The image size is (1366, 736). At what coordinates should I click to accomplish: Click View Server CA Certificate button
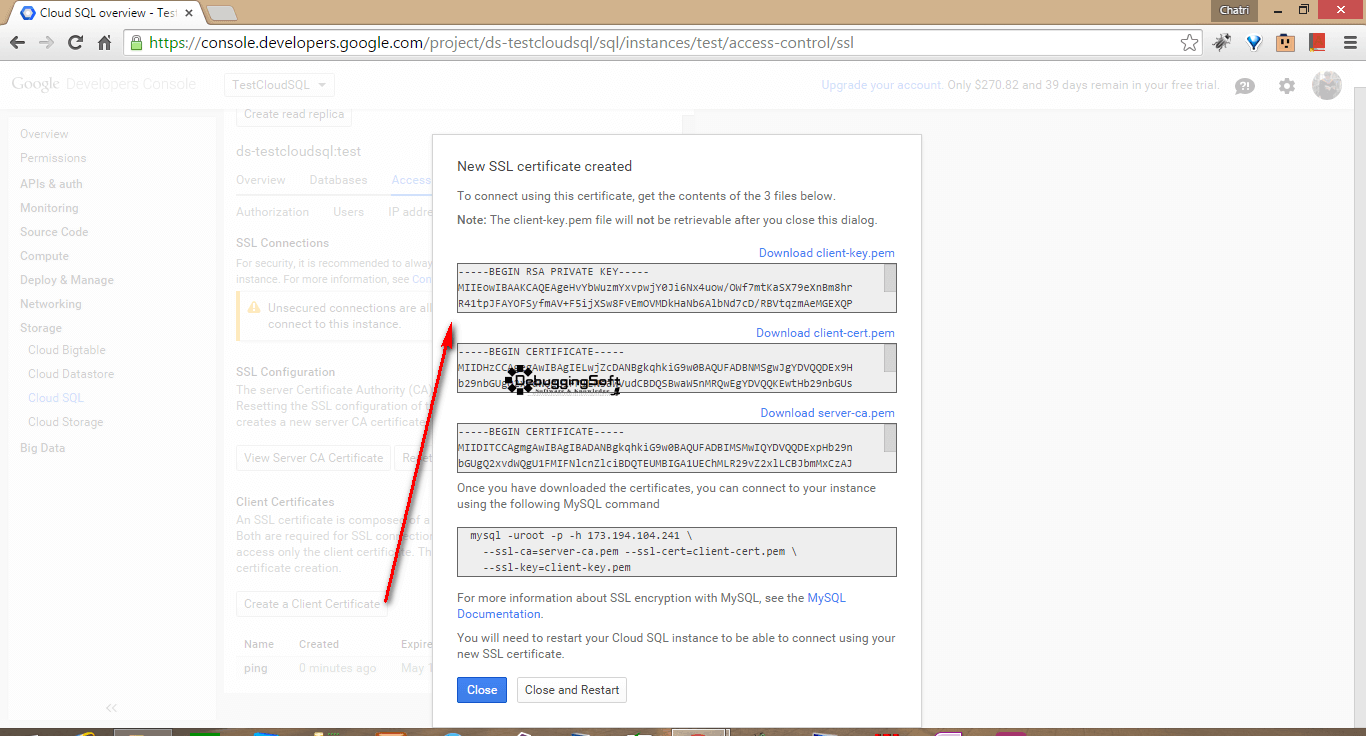tap(314, 458)
